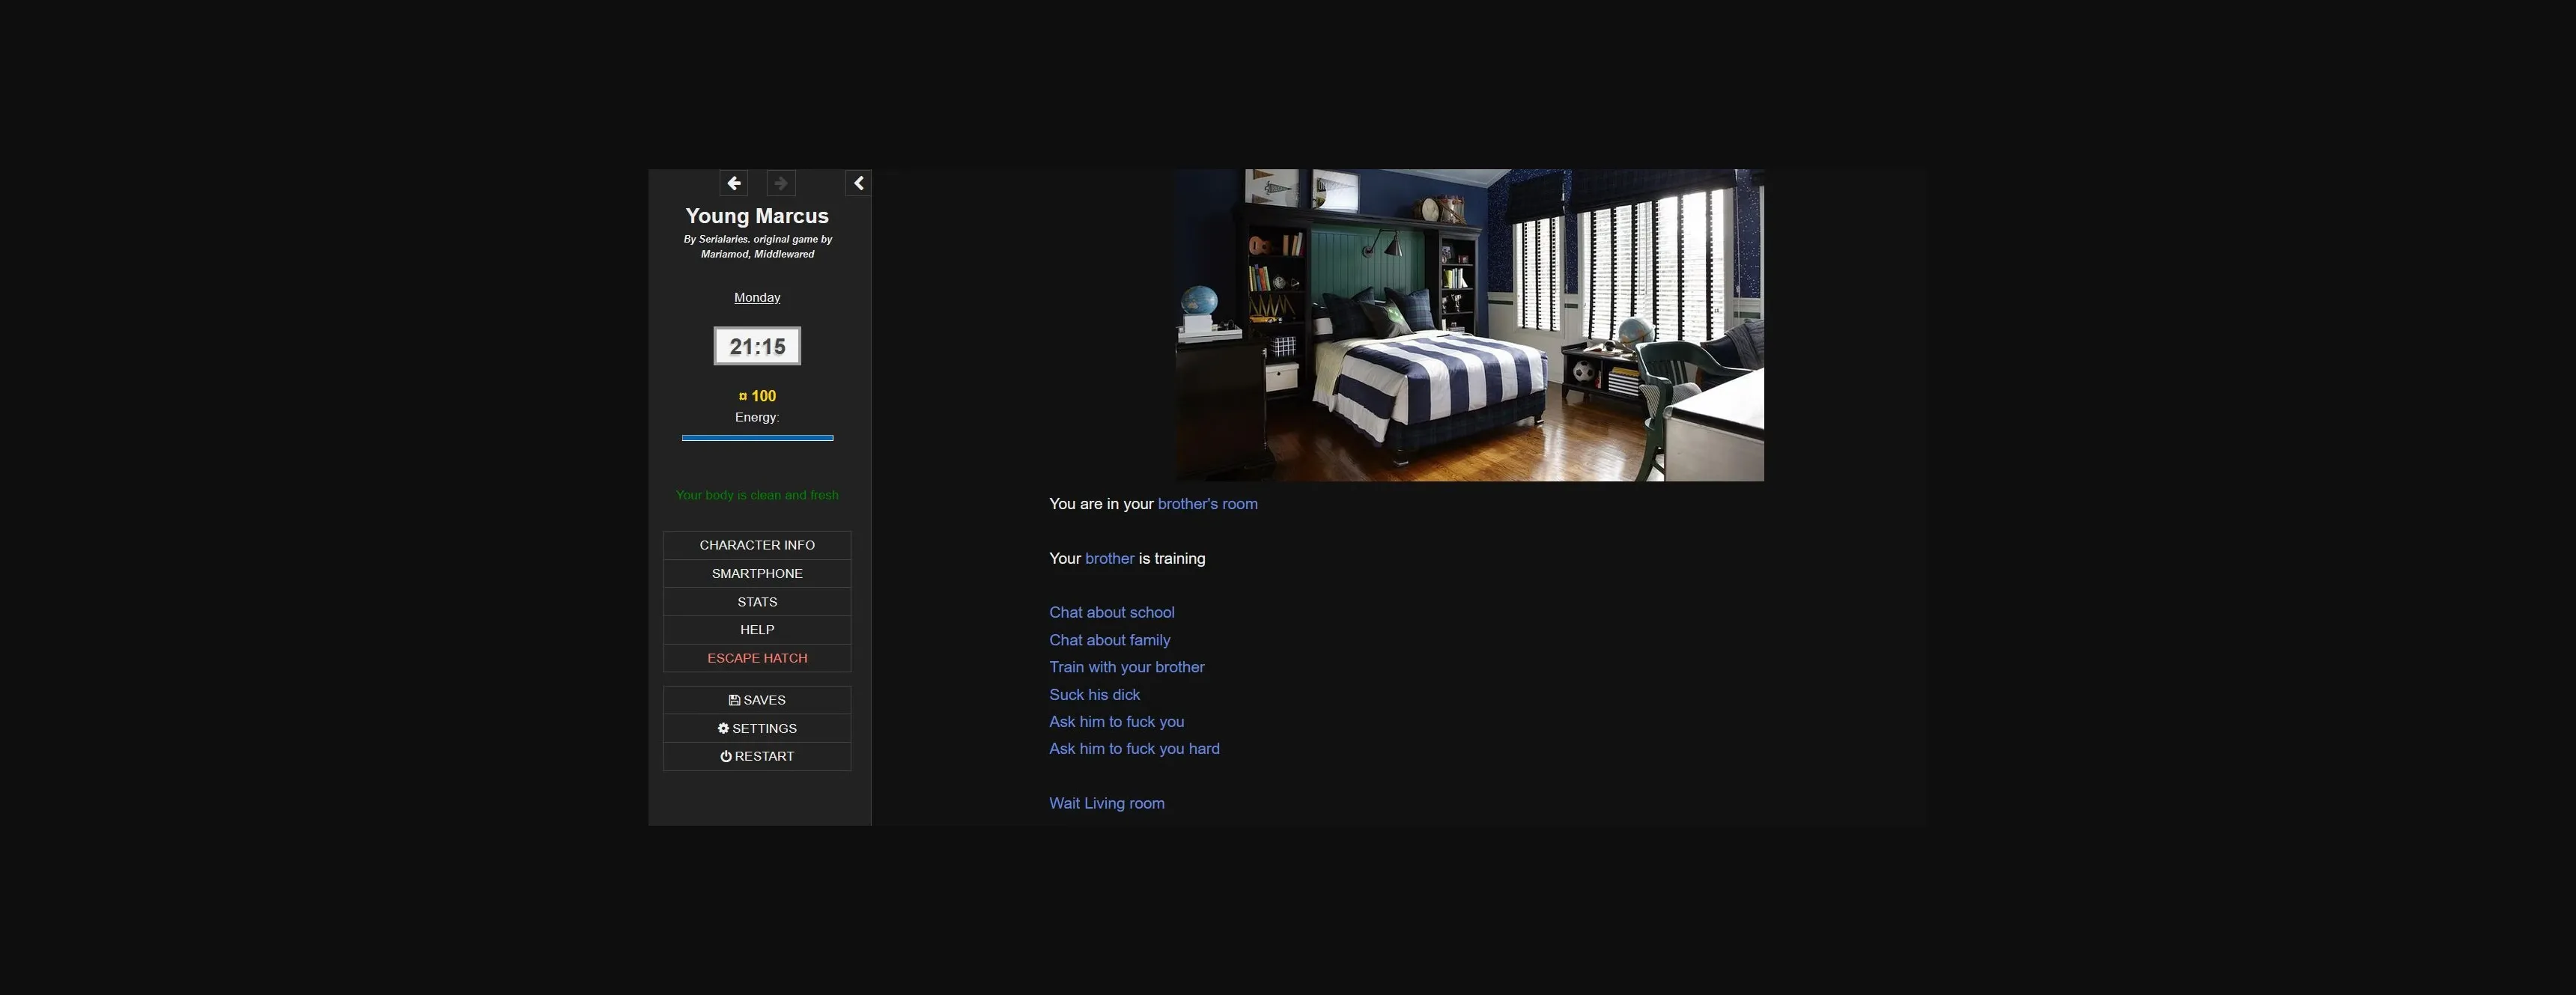Image resolution: width=2576 pixels, height=995 pixels.
Task: Open the HELP screen
Action: pyautogui.click(x=757, y=629)
